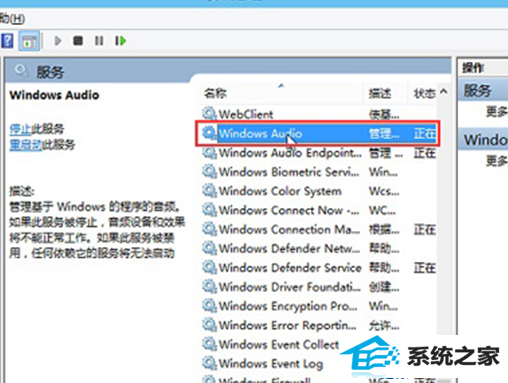
Task: Select Windows Event Log name
Action: [271, 364]
